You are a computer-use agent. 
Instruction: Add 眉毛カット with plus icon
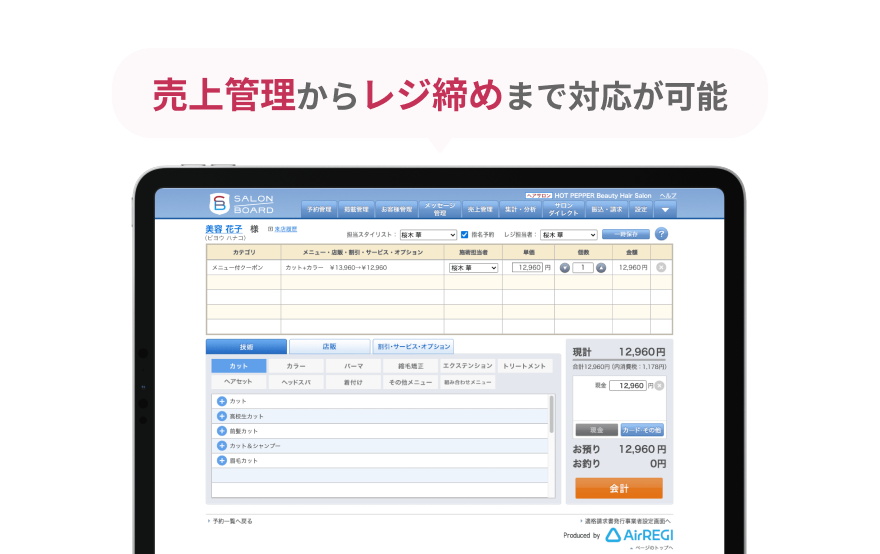tap(222, 460)
